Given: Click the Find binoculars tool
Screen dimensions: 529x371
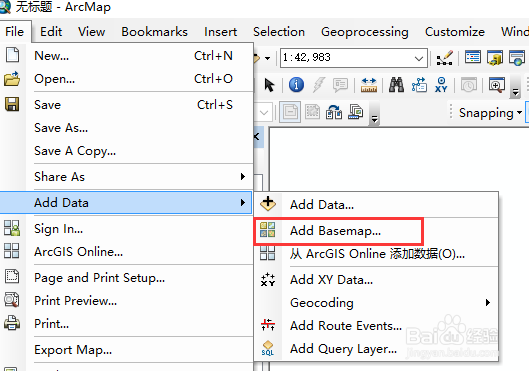Looking at the screenshot, I should [396, 85].
